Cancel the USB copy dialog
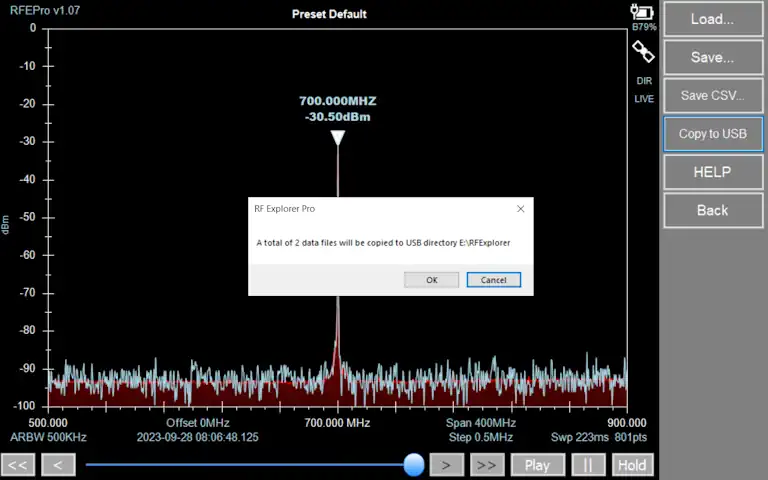This screenshot has height=480, width=768. 493,280
